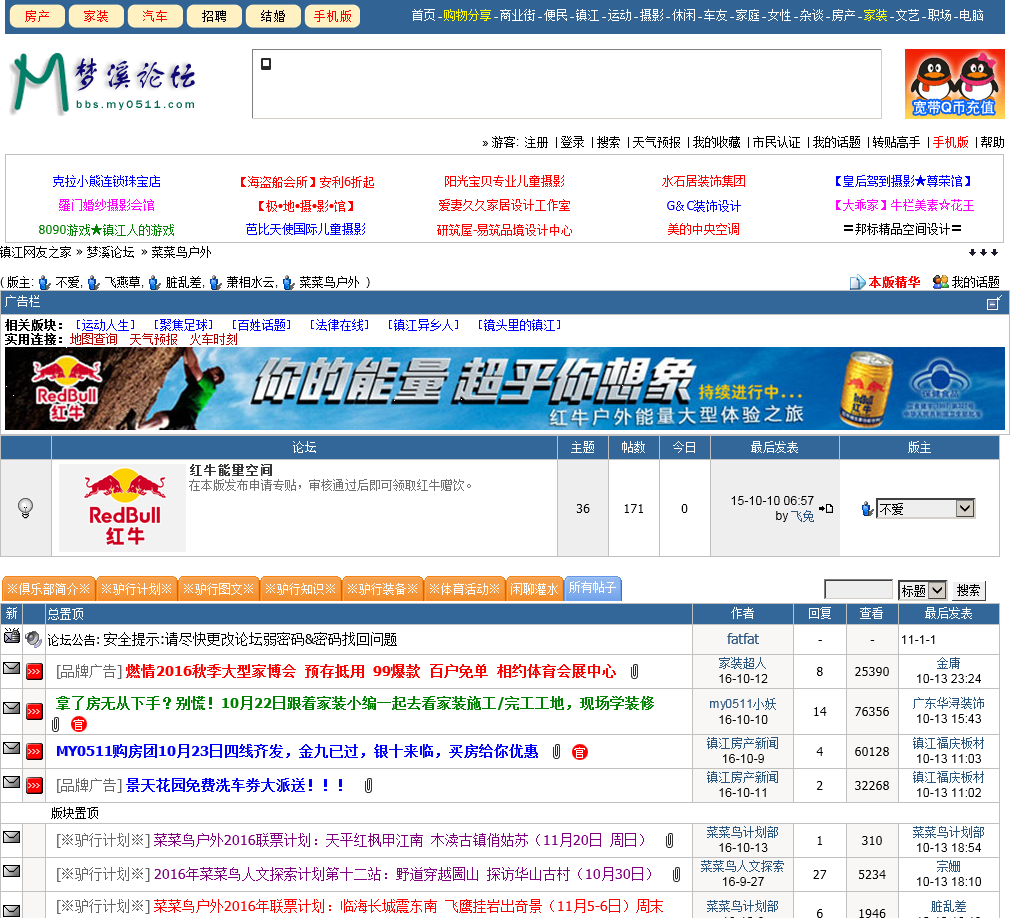Click the 搜索 button

(968, 590)
